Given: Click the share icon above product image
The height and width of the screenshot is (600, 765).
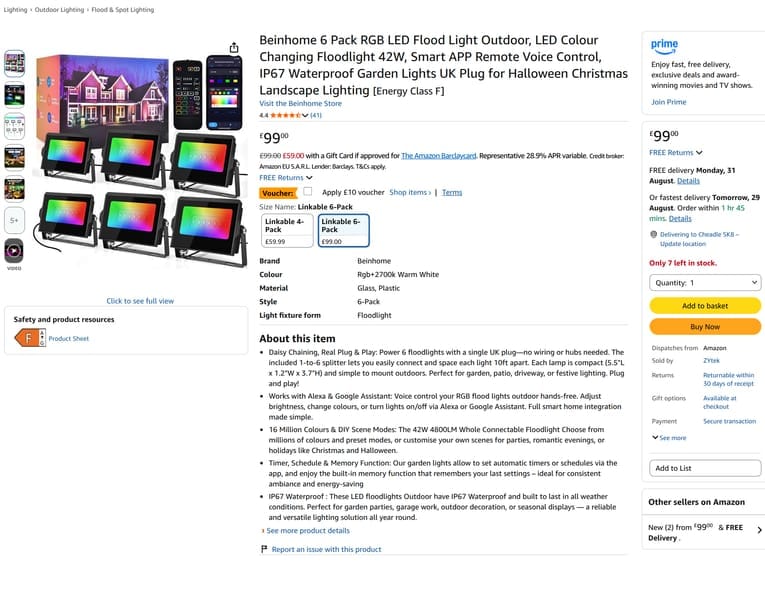Looking at the screenshot, I should click(234, 47).
